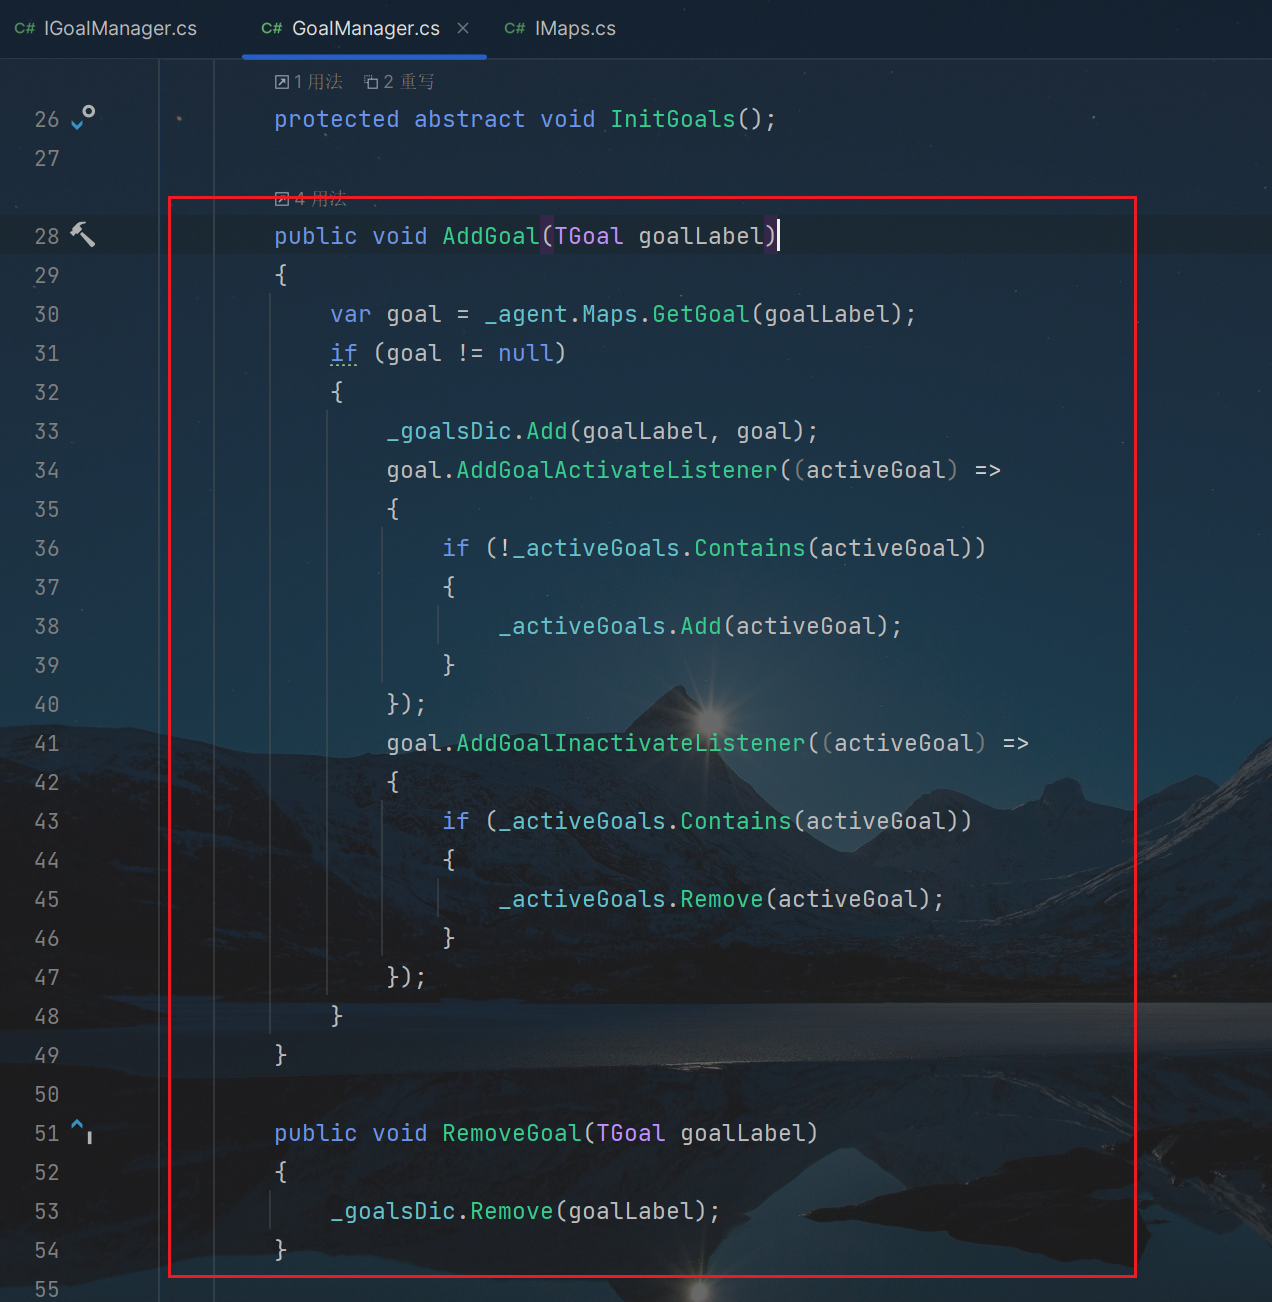Viewport: 1272px width, 1302px height.
Task: Open the '4 用法' usages hint above AddGoal
Action: tap(311, 199)
